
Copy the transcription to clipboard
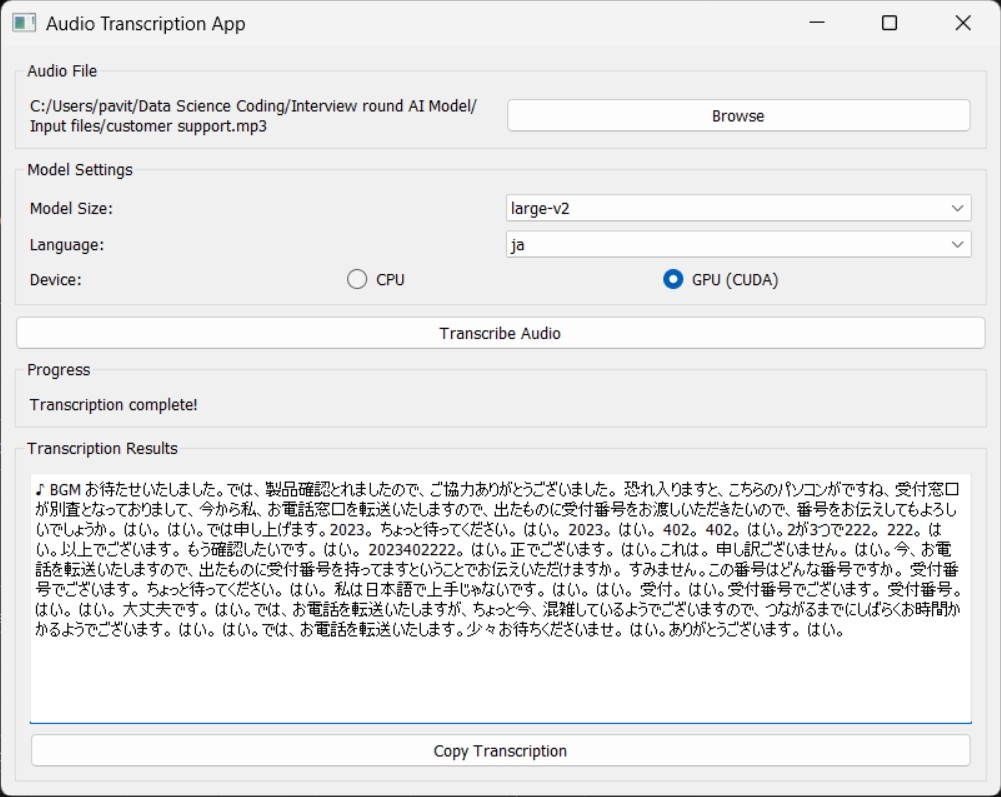pos(500,751)
